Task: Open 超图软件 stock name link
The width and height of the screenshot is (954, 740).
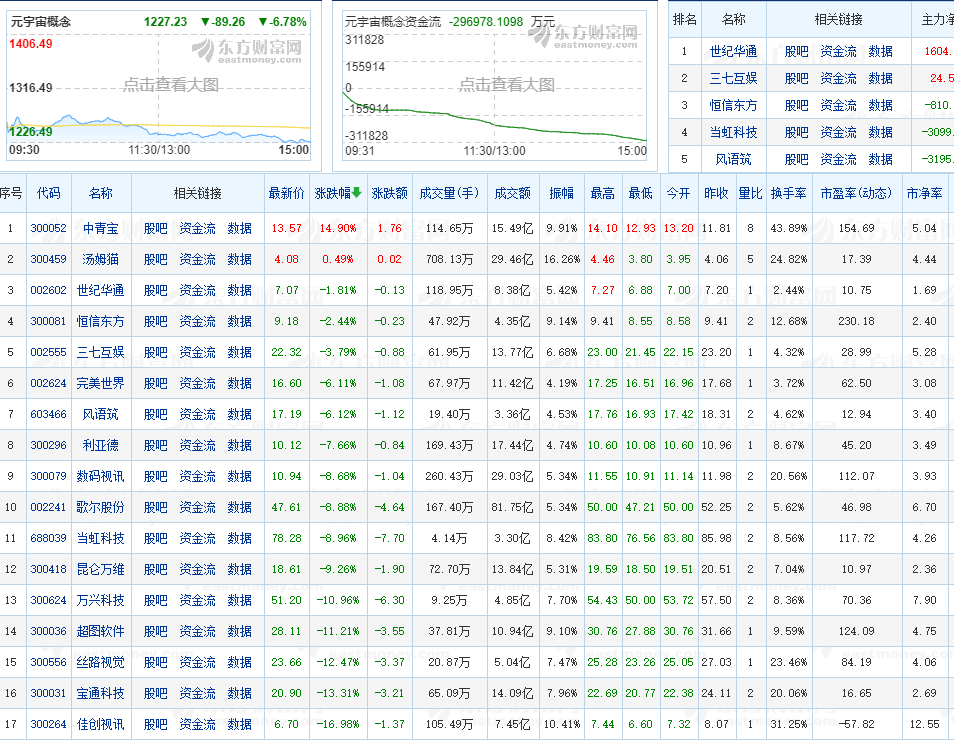Action: 101,632
